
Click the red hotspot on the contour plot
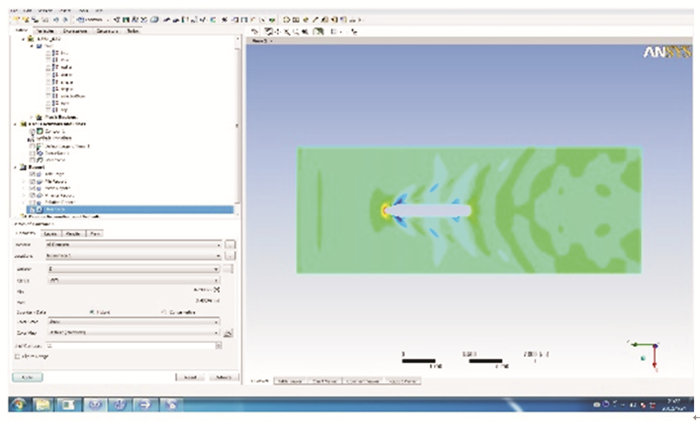tap(385, 210)
